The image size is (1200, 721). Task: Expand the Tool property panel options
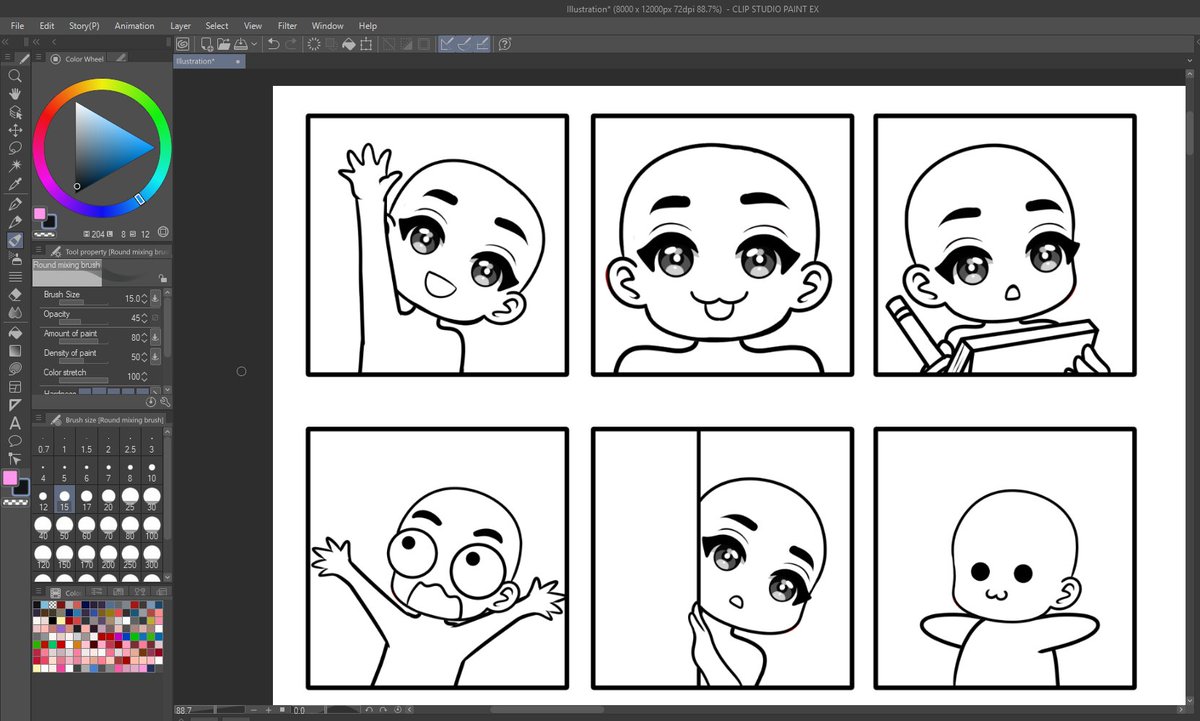[x=38, y=249]
